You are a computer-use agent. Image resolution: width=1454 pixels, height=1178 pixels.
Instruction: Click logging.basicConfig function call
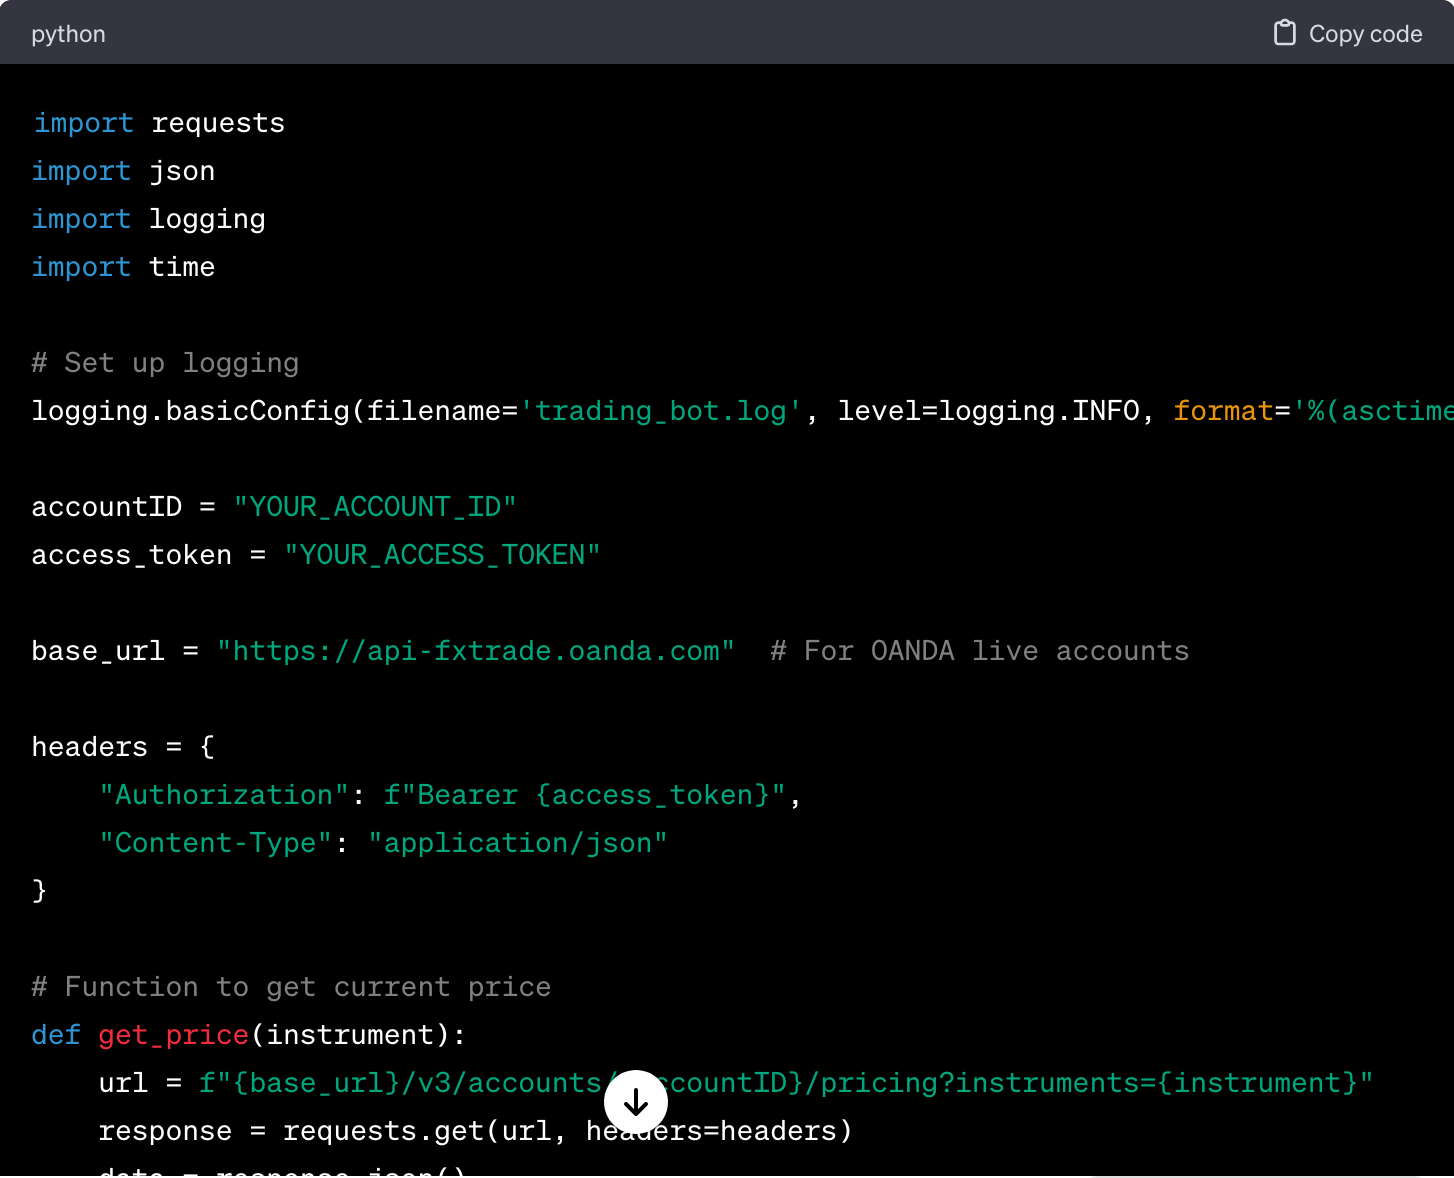[x=191, y=411]
